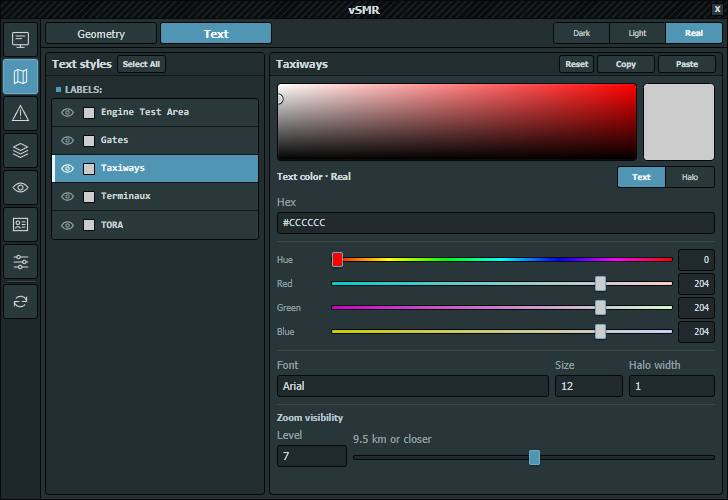Viewport: 728px width, 500px height.
Task: Select the TORA label row
Action: (x=155, y=225)
